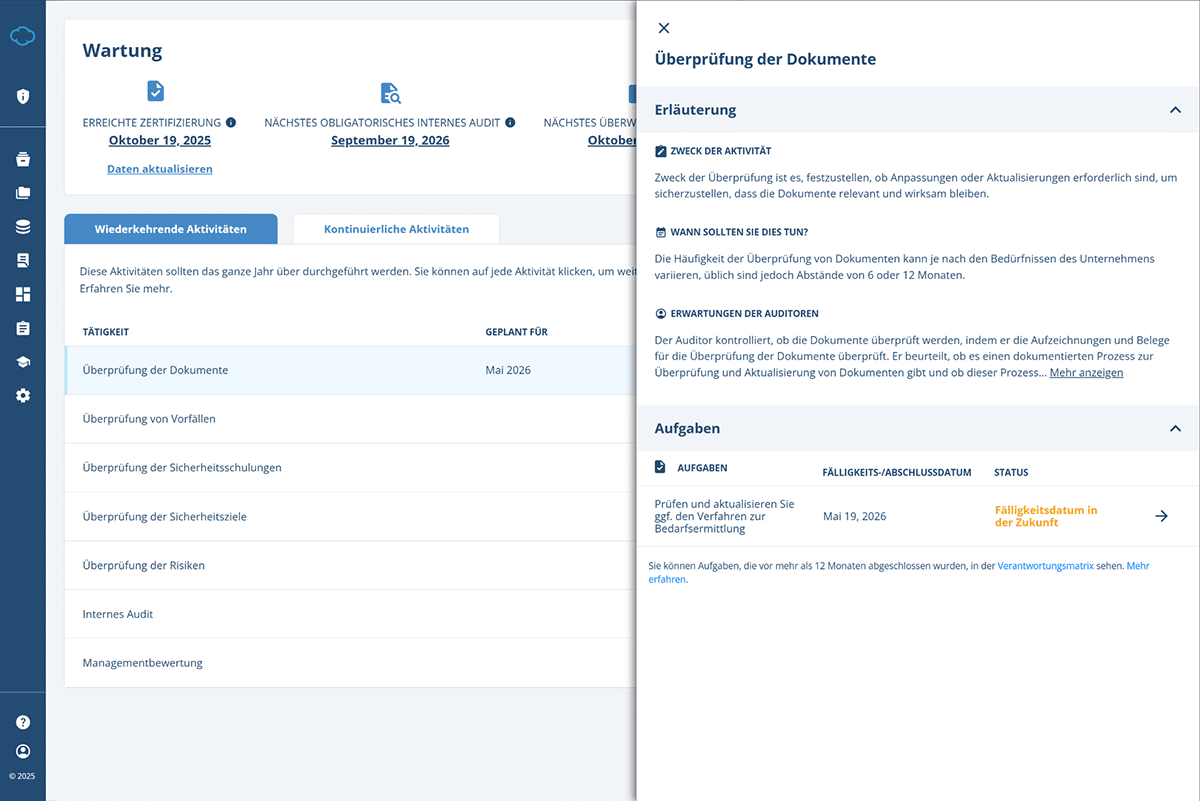Open the shield info icon in sidebar
The width and height of the screenshot is (1200, 801).
pos(23,97)
